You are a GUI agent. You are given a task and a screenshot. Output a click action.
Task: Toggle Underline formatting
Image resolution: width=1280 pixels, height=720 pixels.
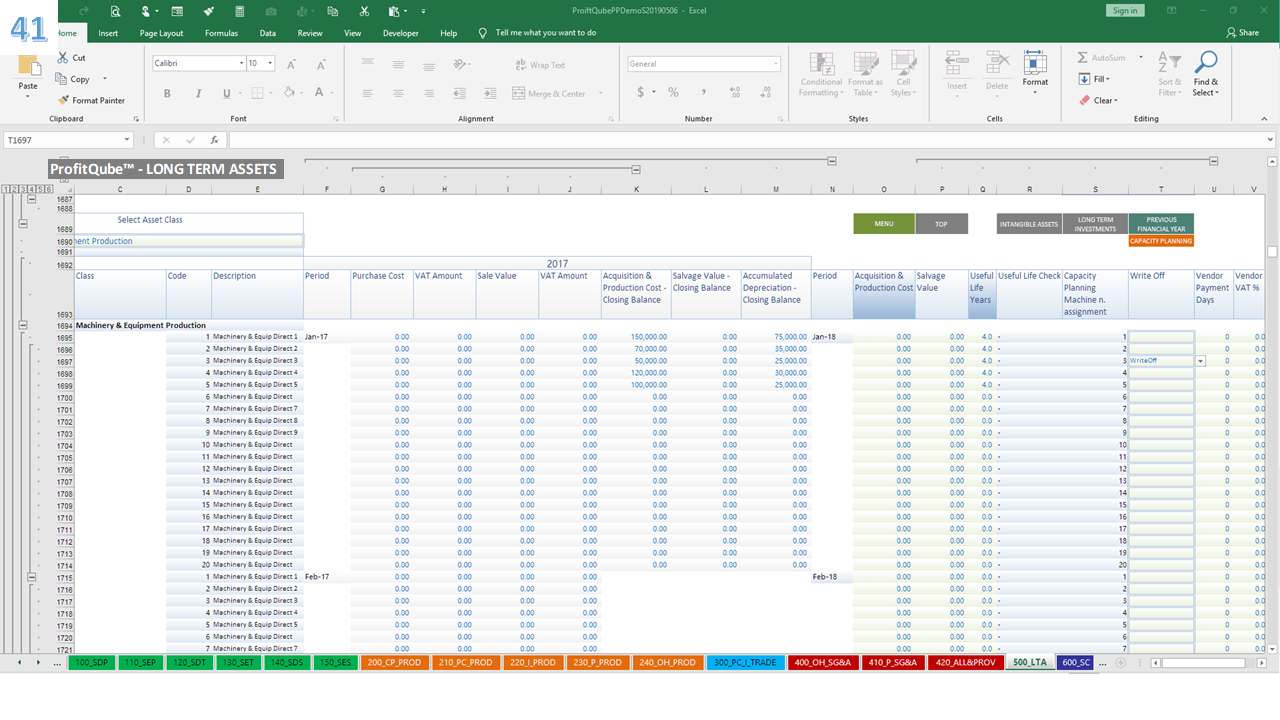tap(227, 93)
